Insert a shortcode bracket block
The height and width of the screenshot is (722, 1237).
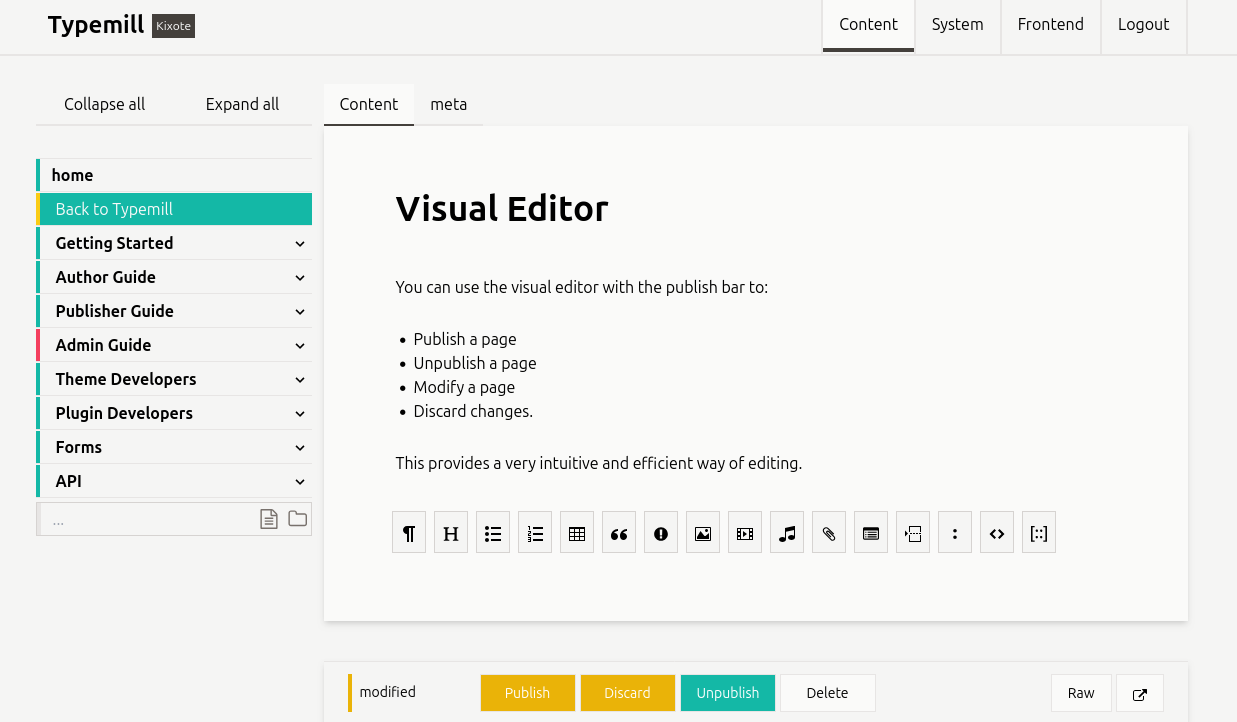(1039, 533)
